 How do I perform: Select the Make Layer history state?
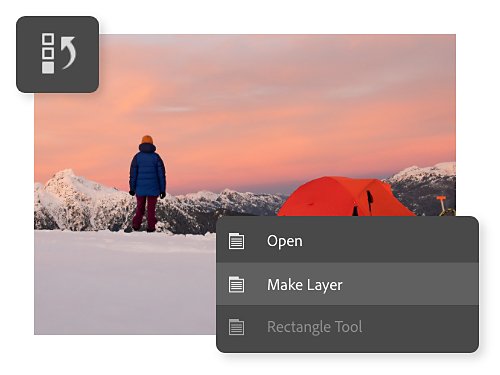click(347, 284)
